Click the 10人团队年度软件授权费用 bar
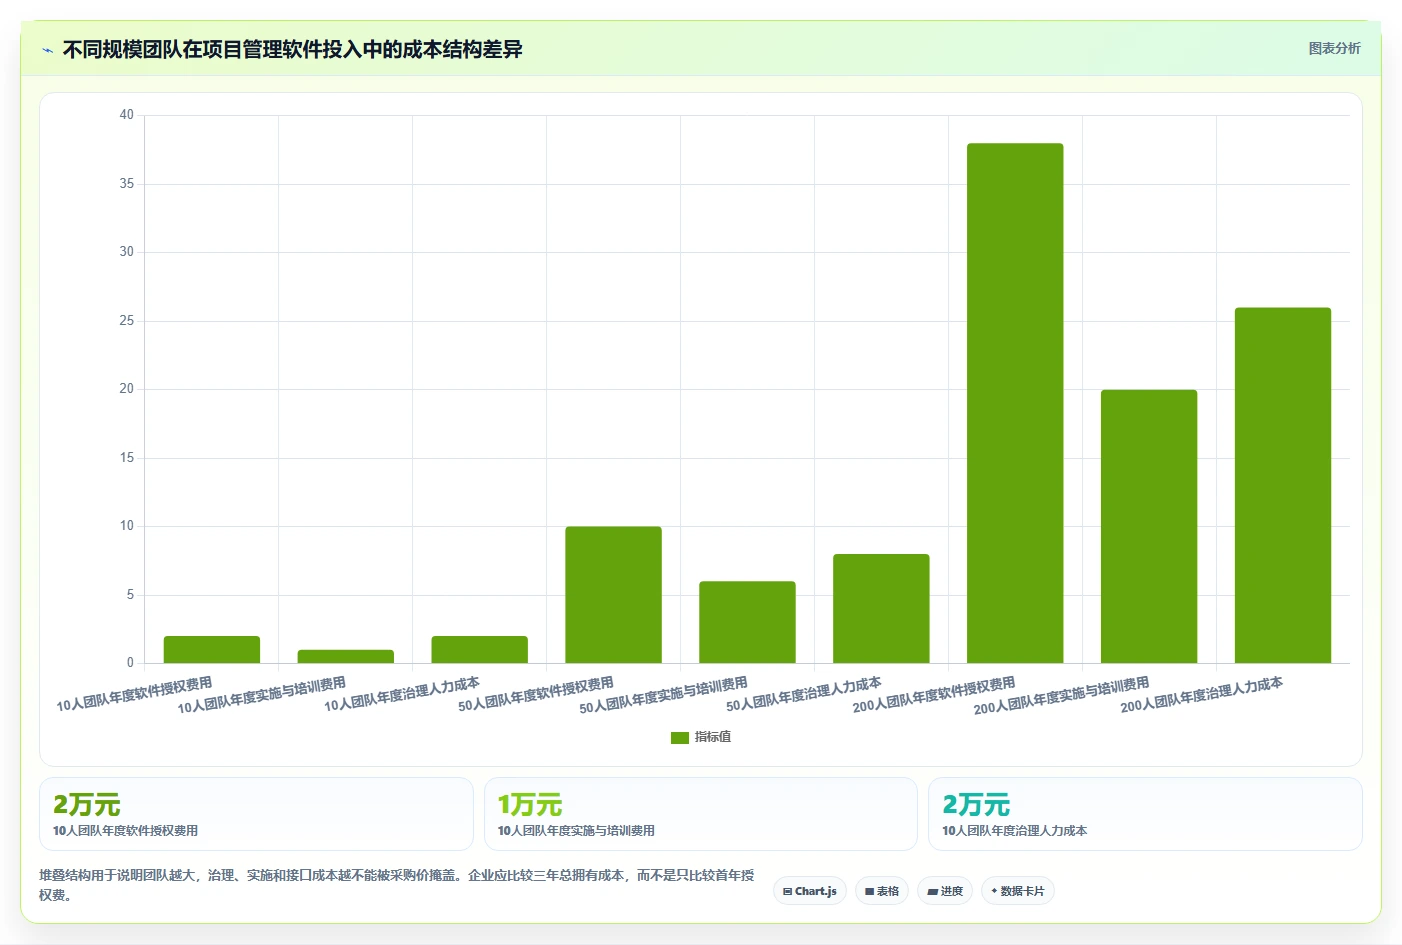 pyautogui.click(x=212, y=649)
